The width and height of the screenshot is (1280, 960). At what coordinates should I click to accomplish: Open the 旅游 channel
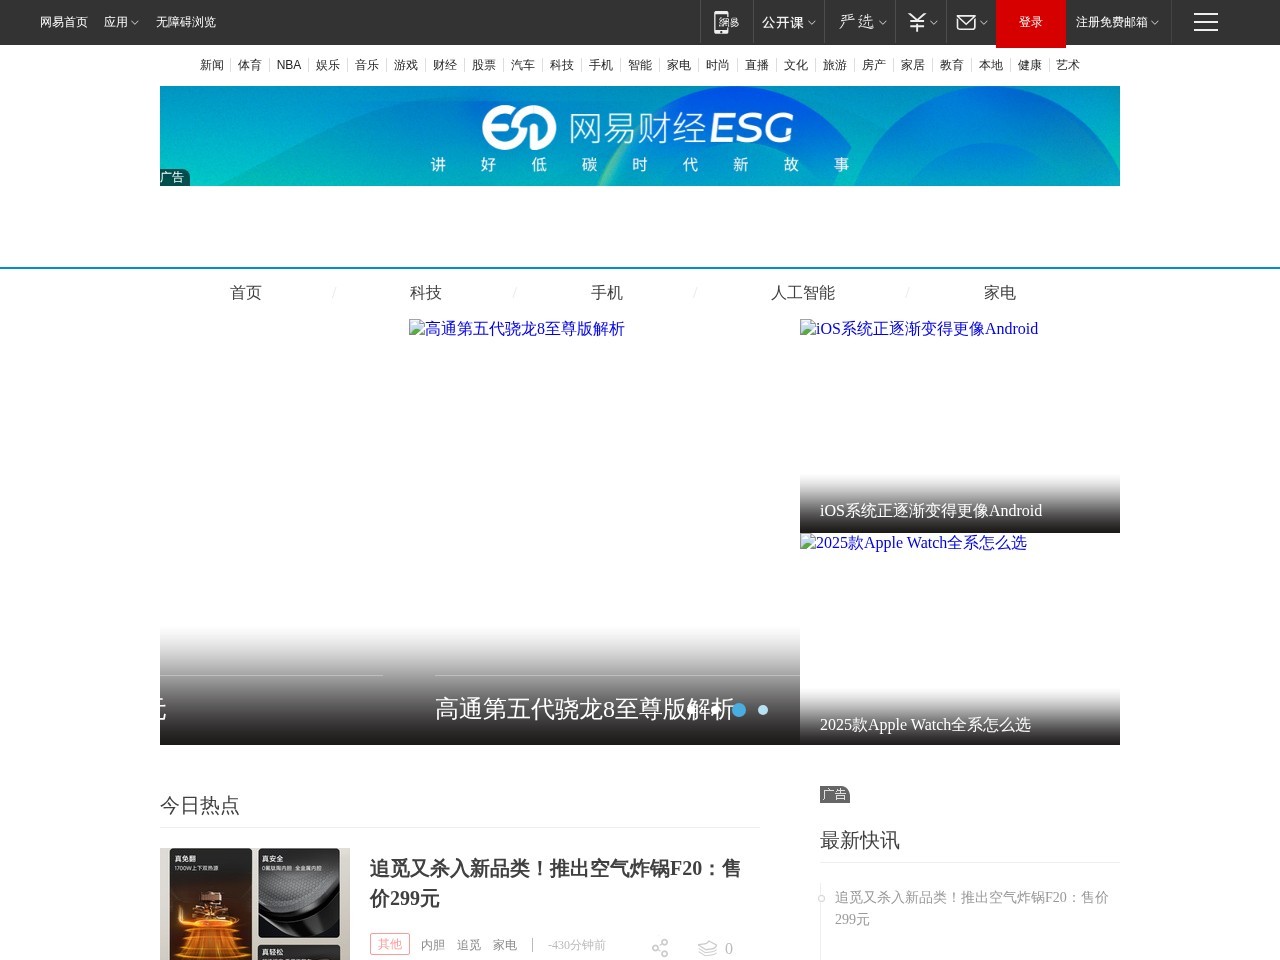pyautogui.click(x=835, y=65)
